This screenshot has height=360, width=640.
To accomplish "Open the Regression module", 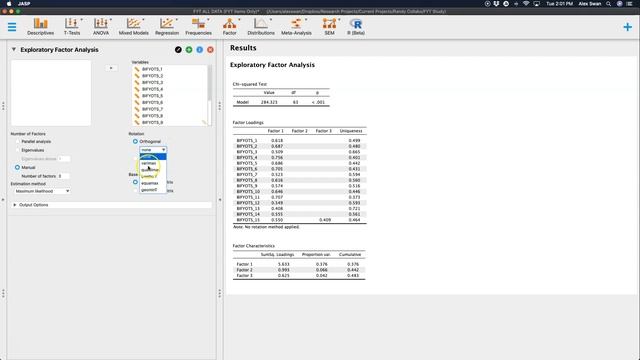I will click(167, 27).
